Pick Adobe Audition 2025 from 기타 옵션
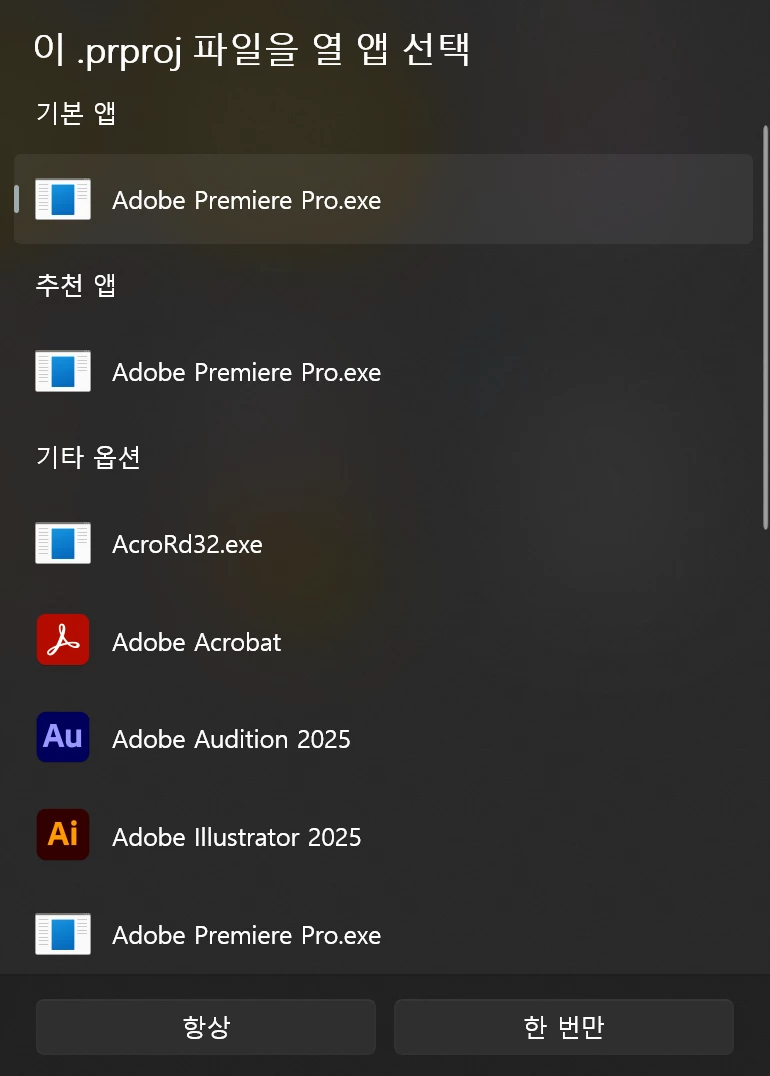 (383, 738)
